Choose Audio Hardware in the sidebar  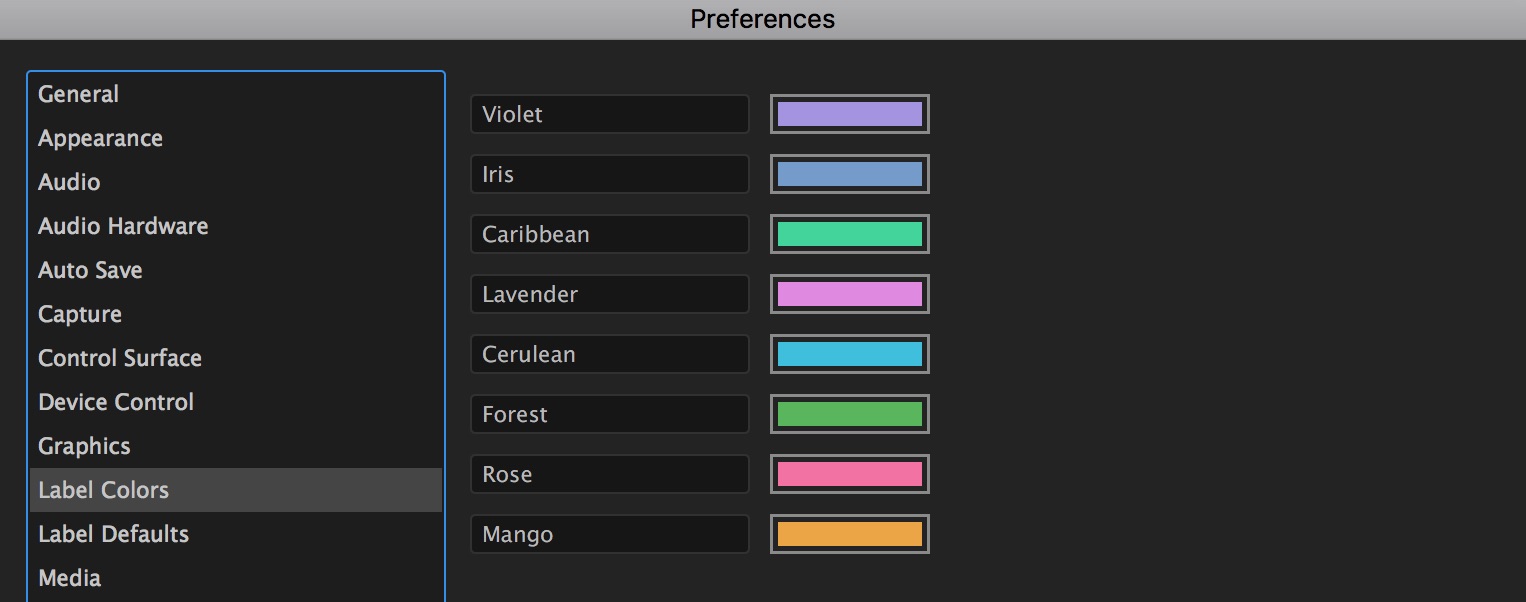pyautogui.click(x=236, y=226)
